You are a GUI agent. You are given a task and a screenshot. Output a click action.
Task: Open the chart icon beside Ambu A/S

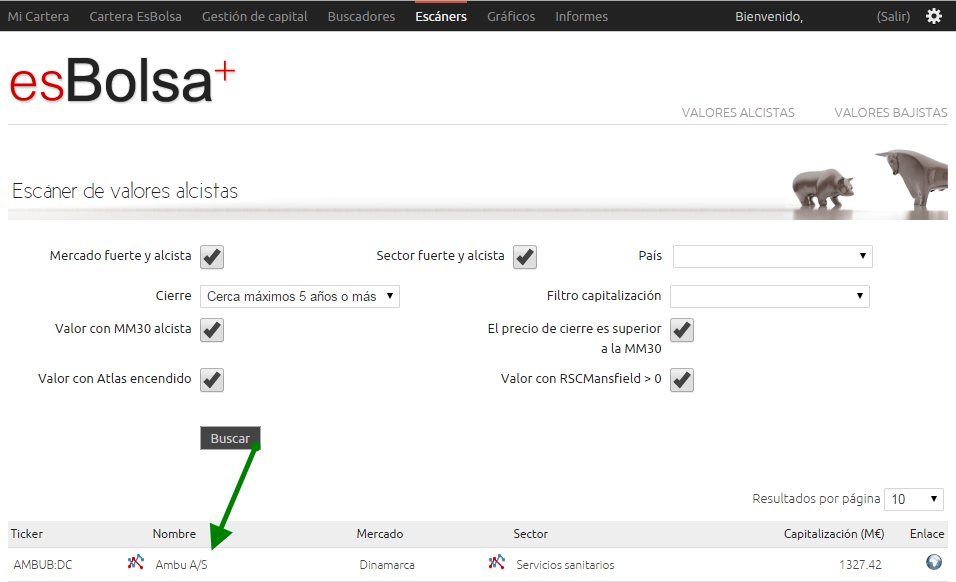[x=135, y=562]
